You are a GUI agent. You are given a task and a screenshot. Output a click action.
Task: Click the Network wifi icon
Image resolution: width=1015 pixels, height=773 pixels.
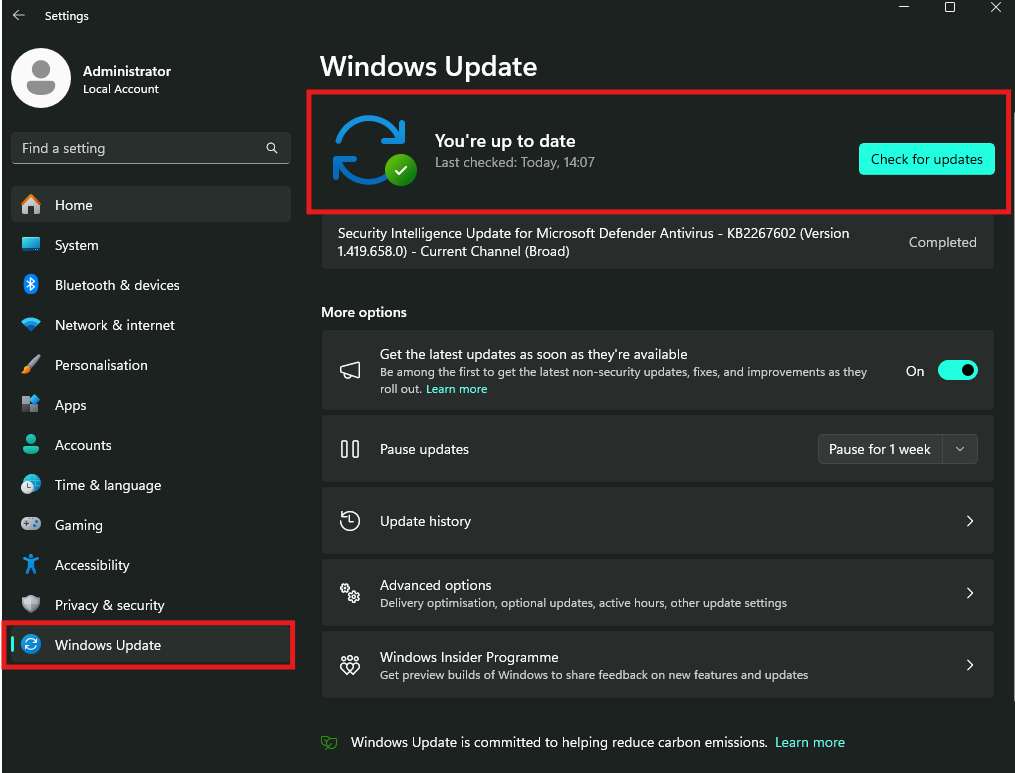click(x=30, y=324)
